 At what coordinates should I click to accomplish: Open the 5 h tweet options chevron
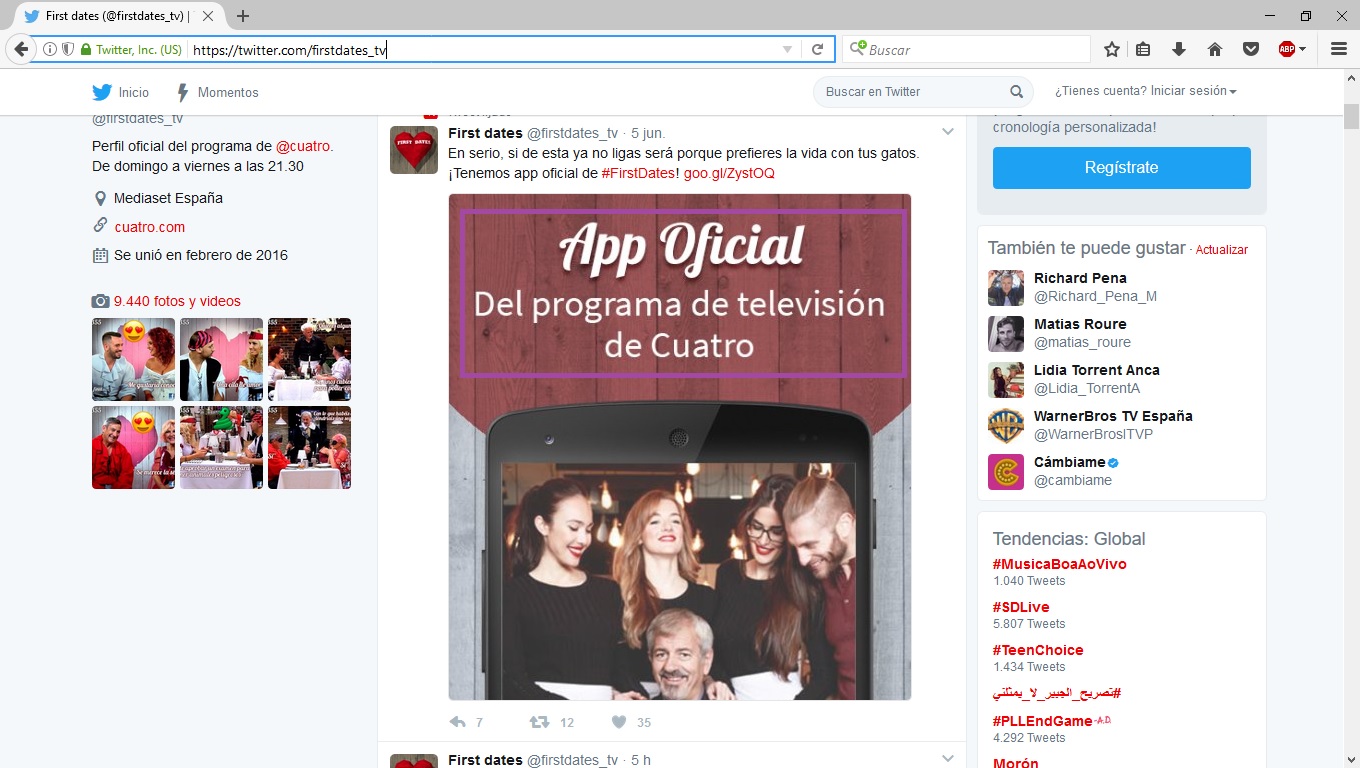point(948,759)
